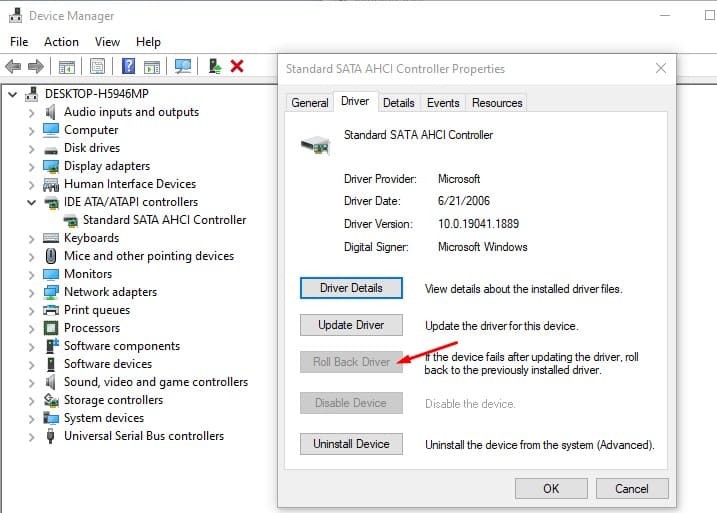
Task: Expand the System devices chevron
Action: click(31, 419)
